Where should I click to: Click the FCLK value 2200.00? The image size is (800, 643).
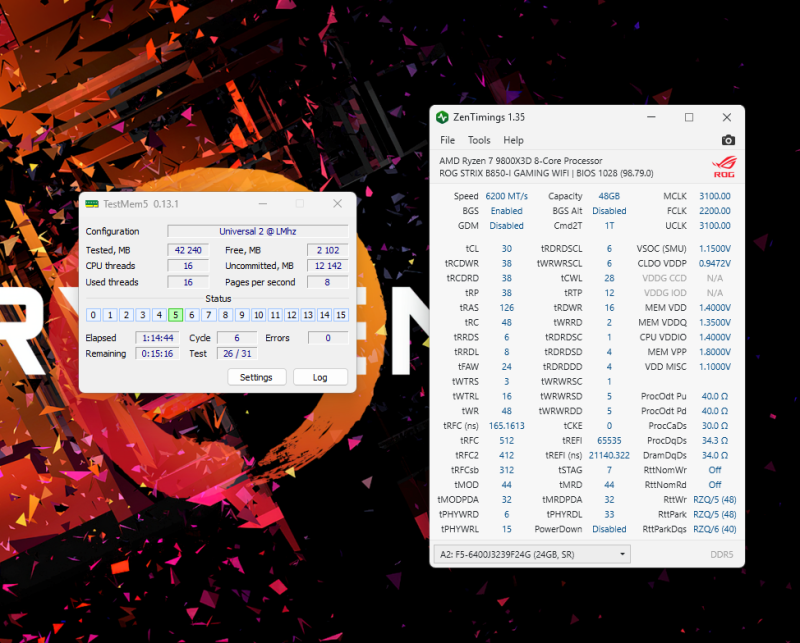[715, 211]
